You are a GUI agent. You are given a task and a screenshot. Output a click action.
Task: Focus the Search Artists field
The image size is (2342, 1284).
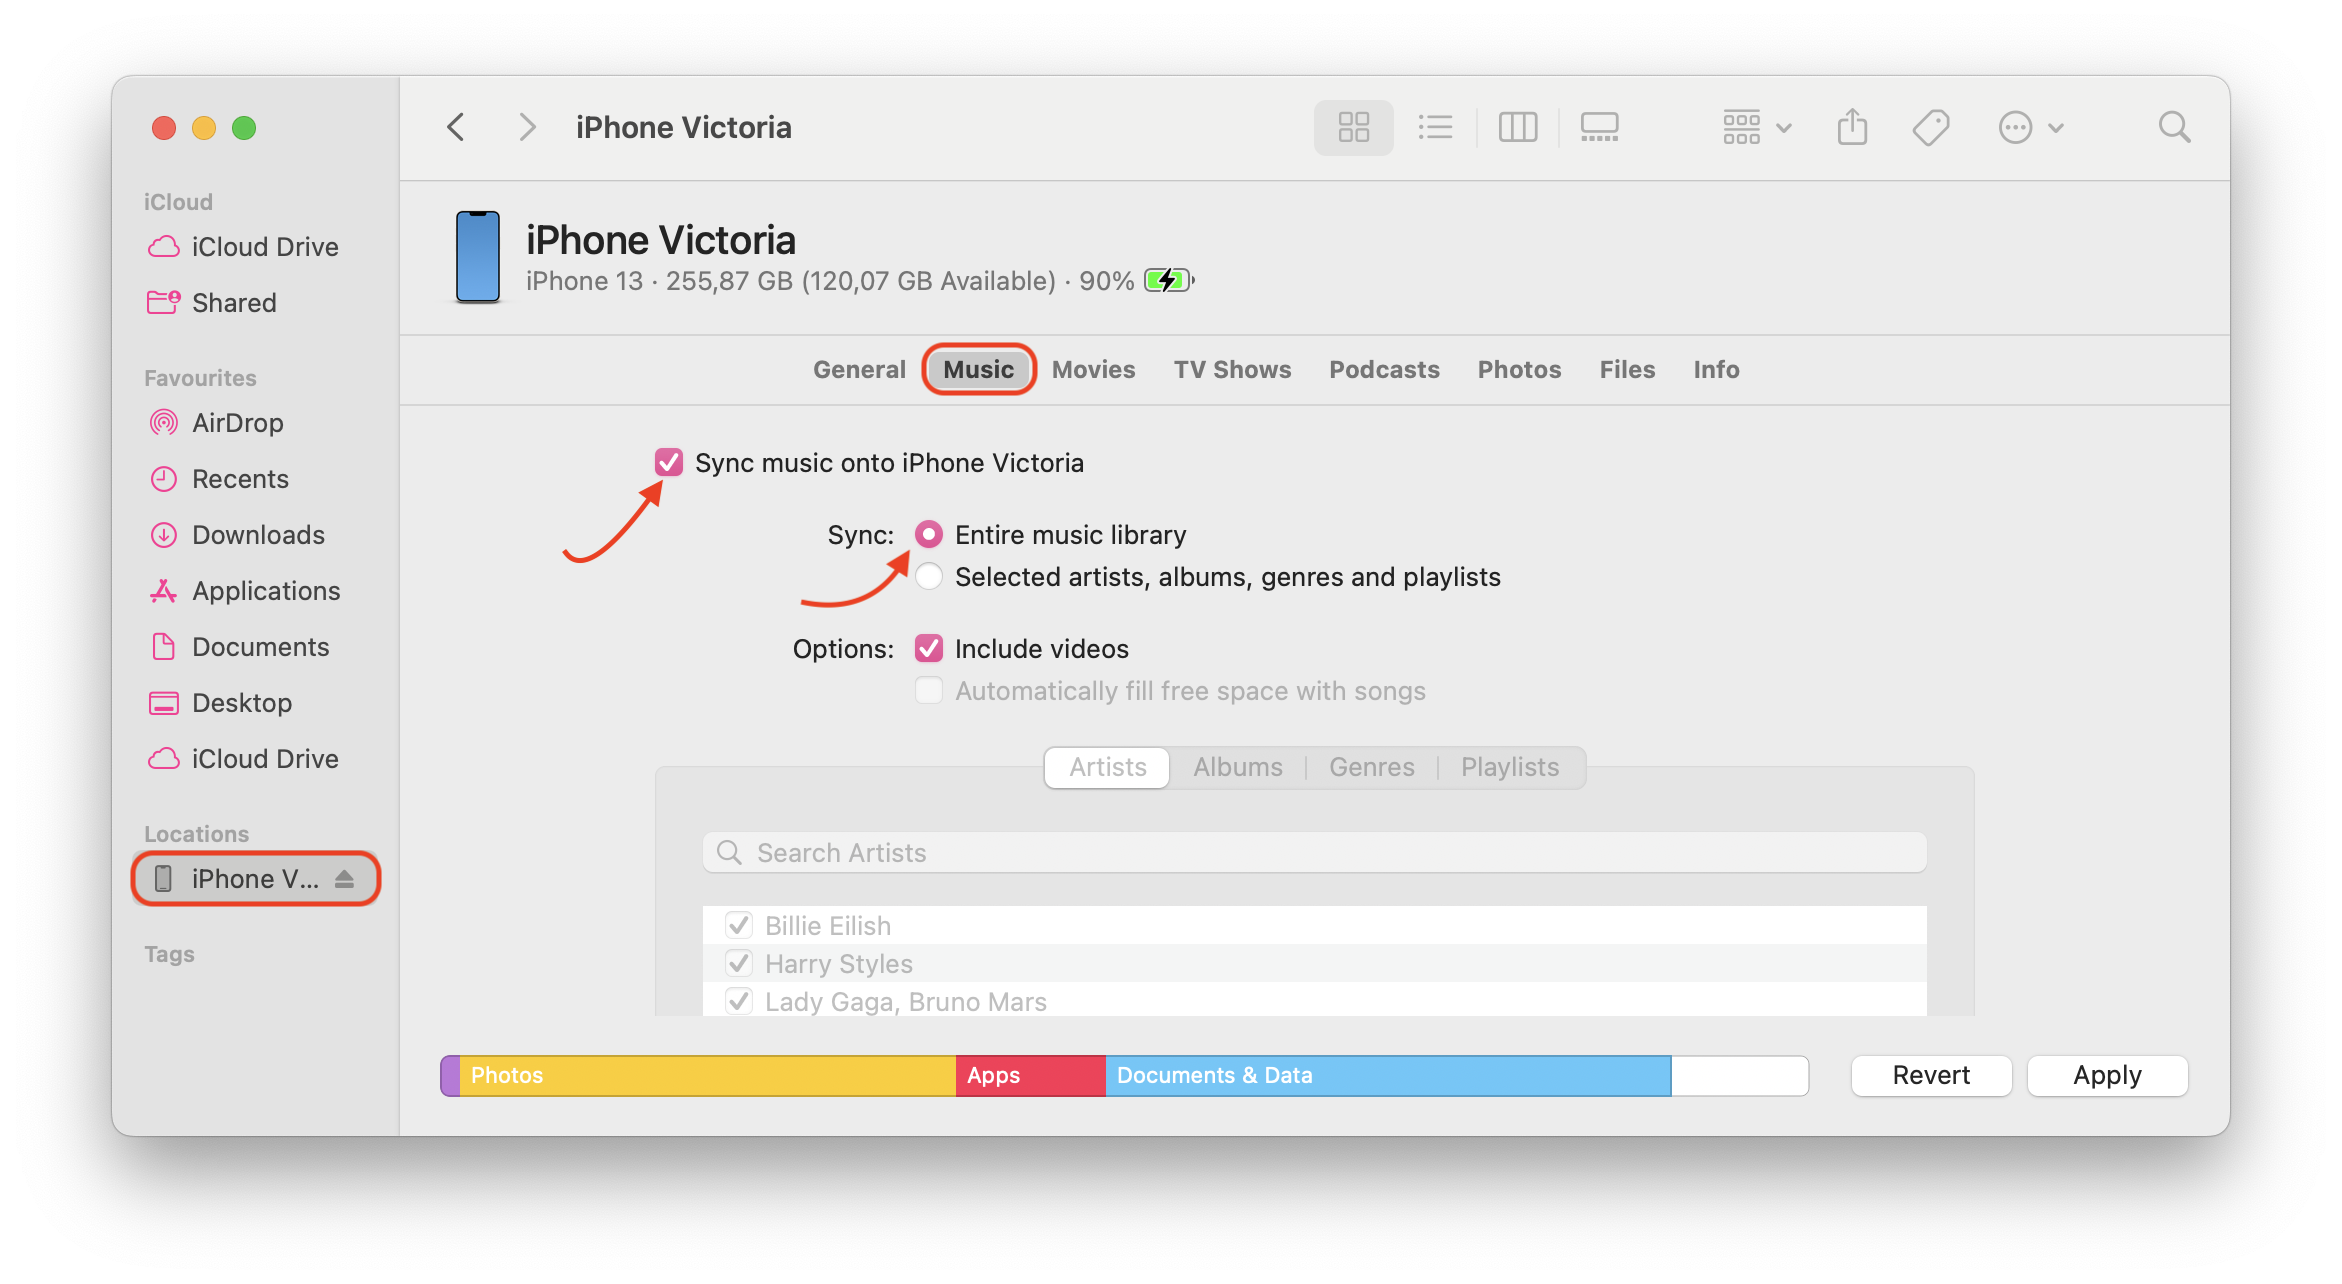pos(1314,852)
